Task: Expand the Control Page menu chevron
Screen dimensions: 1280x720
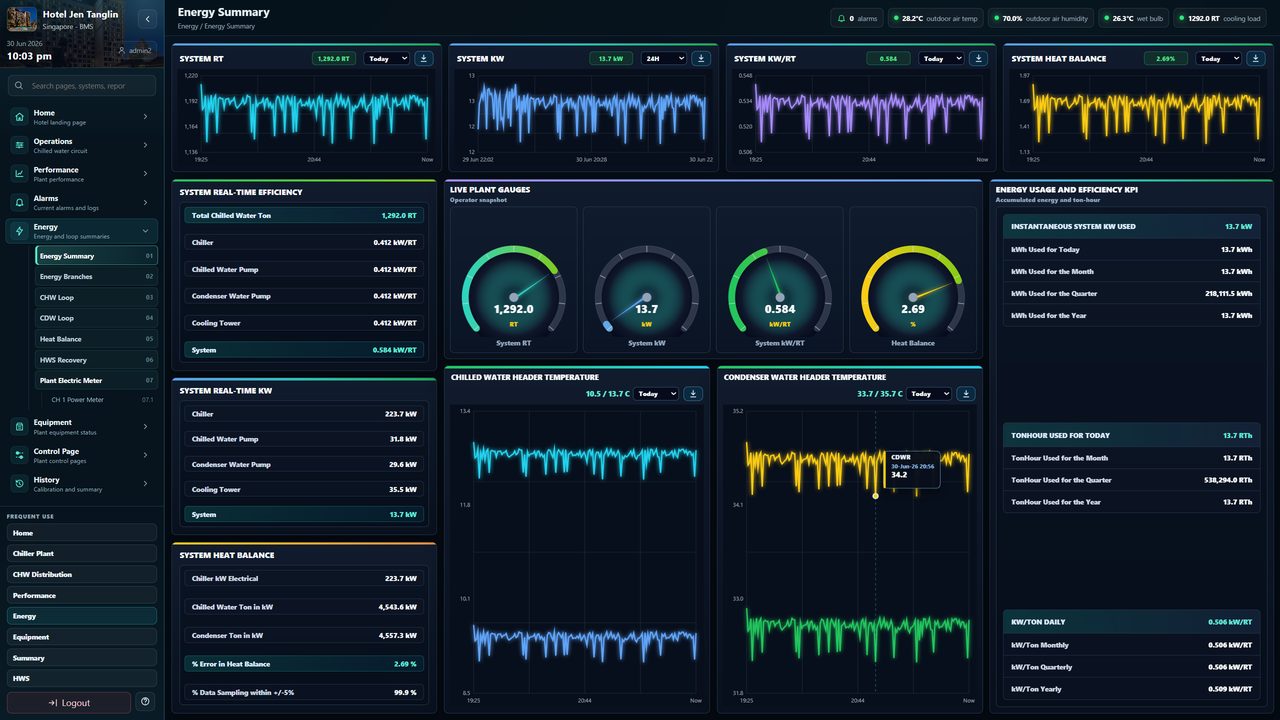Action: tap(145, 456)
